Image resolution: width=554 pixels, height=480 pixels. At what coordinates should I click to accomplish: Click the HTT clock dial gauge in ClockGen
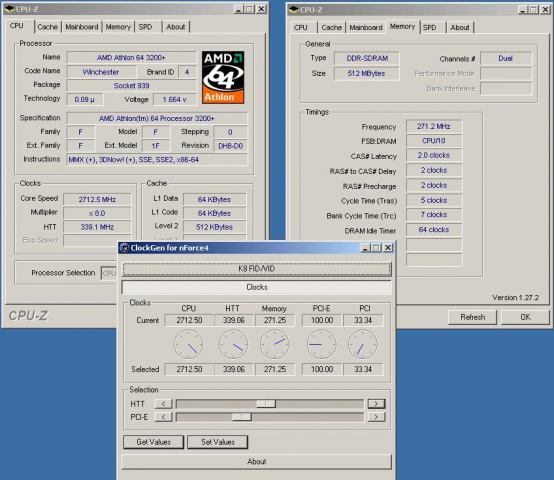233,344
